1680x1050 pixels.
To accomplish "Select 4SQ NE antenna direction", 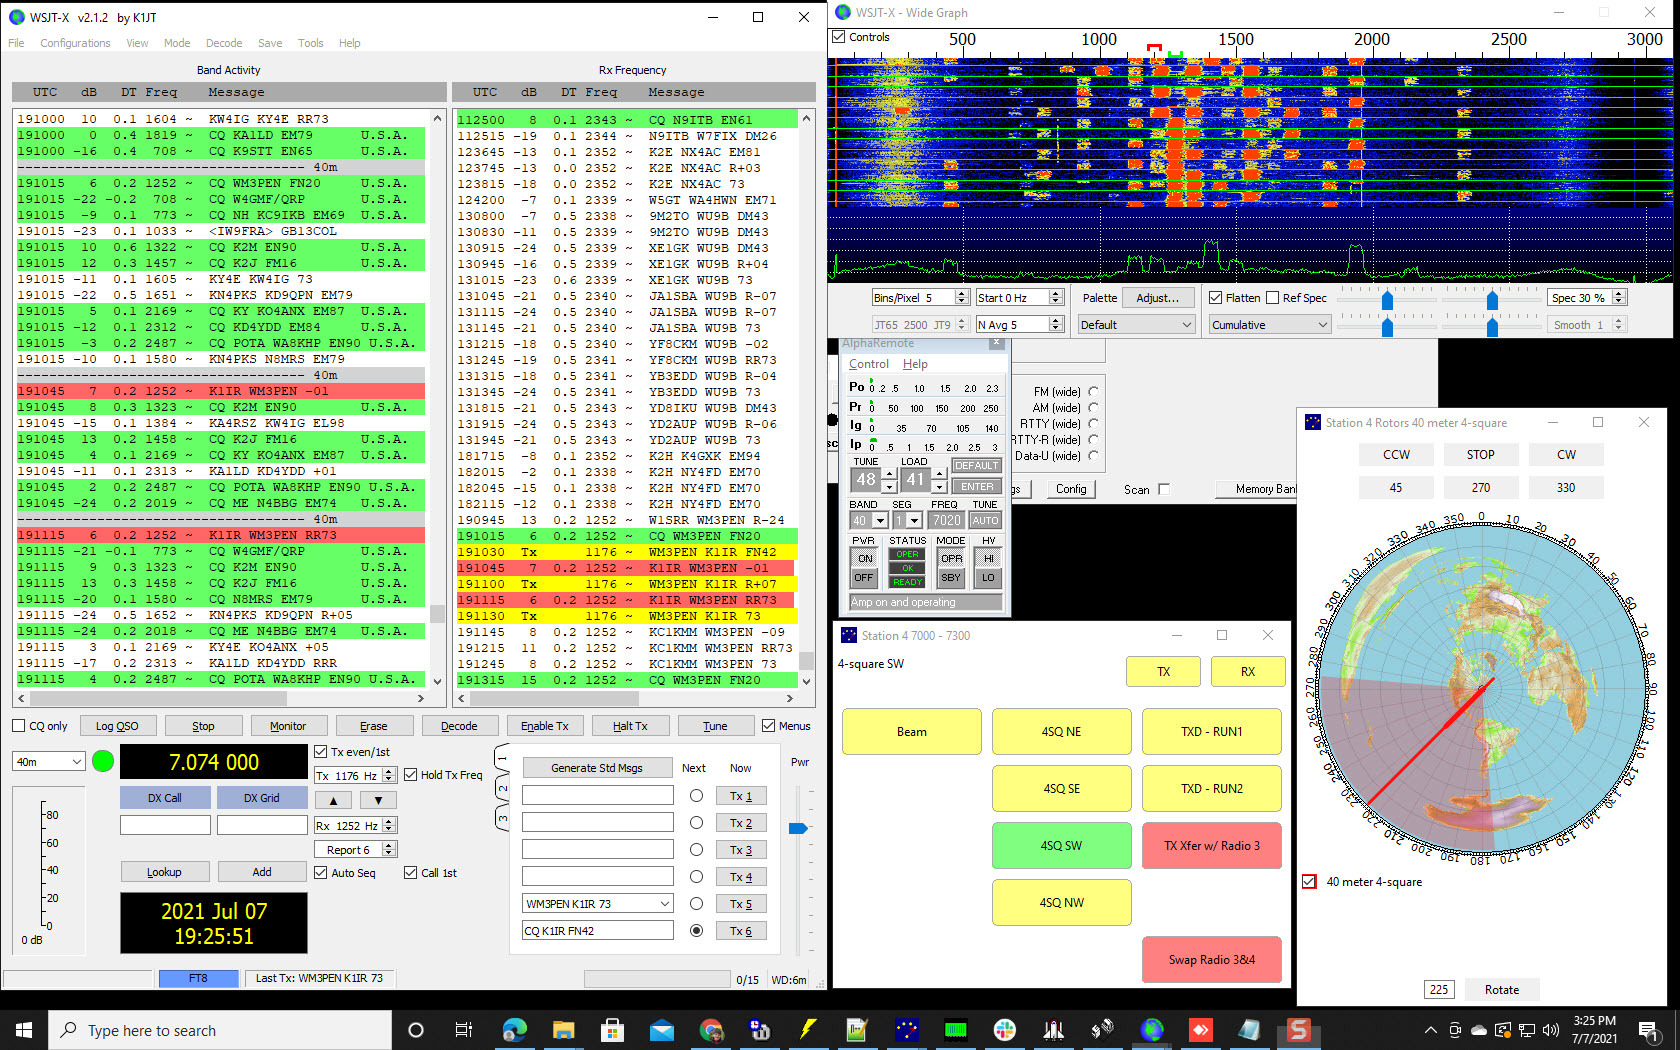I will (x=1061, y=732).
